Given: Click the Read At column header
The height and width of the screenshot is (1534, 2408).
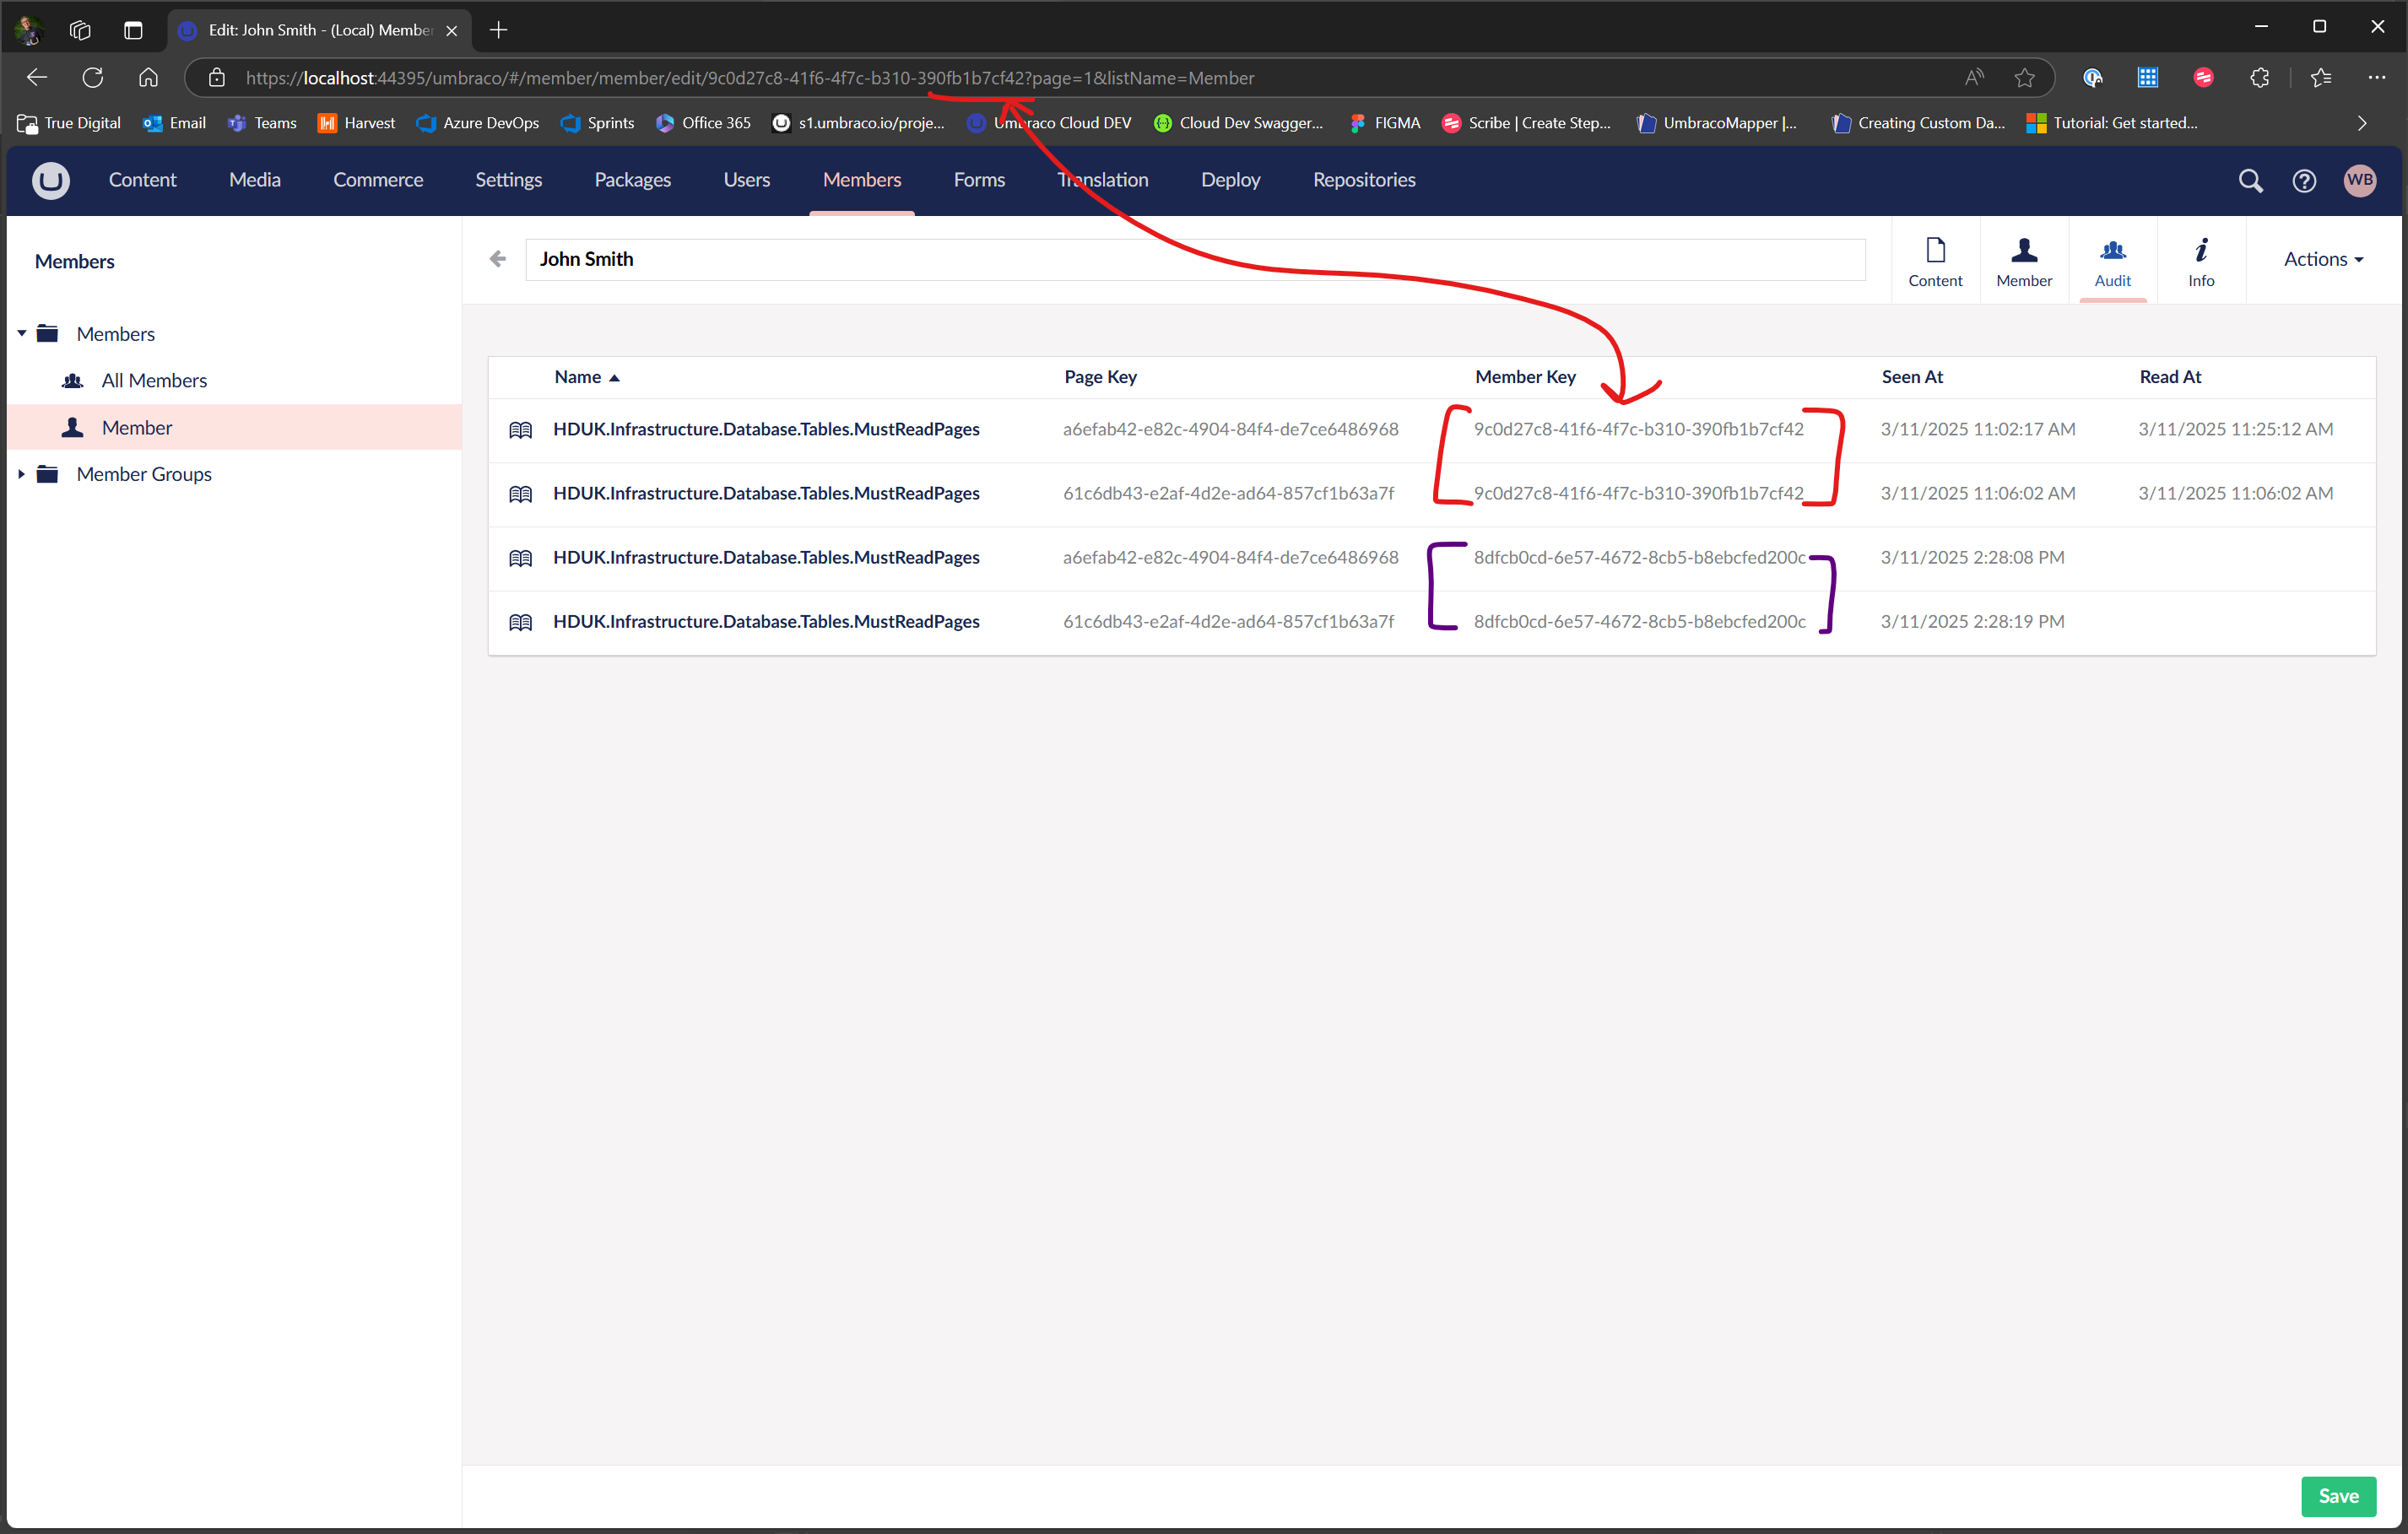Looking at the screenshot, I should [x=2170, y=377].
